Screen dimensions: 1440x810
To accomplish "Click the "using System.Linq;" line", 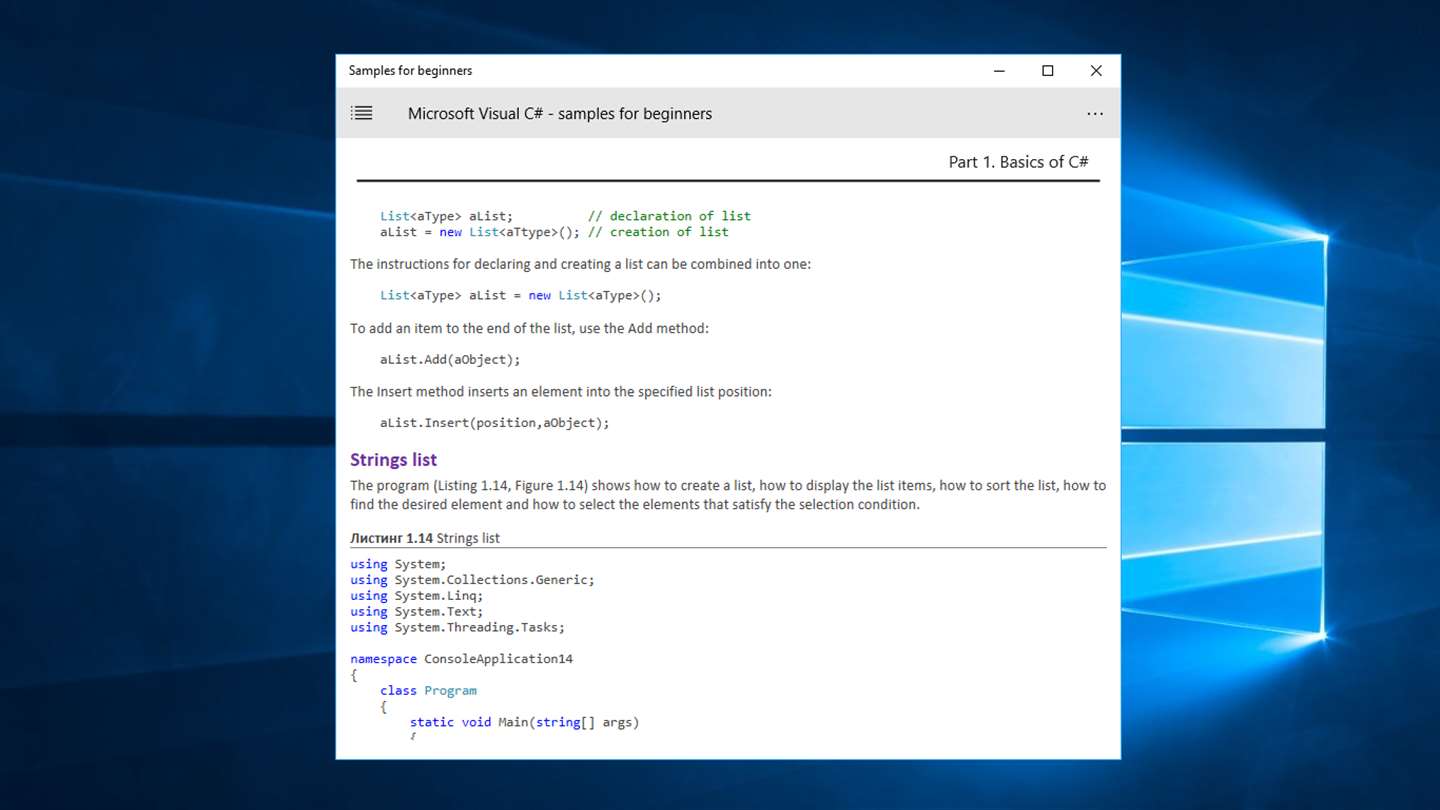I will [416, 596].
